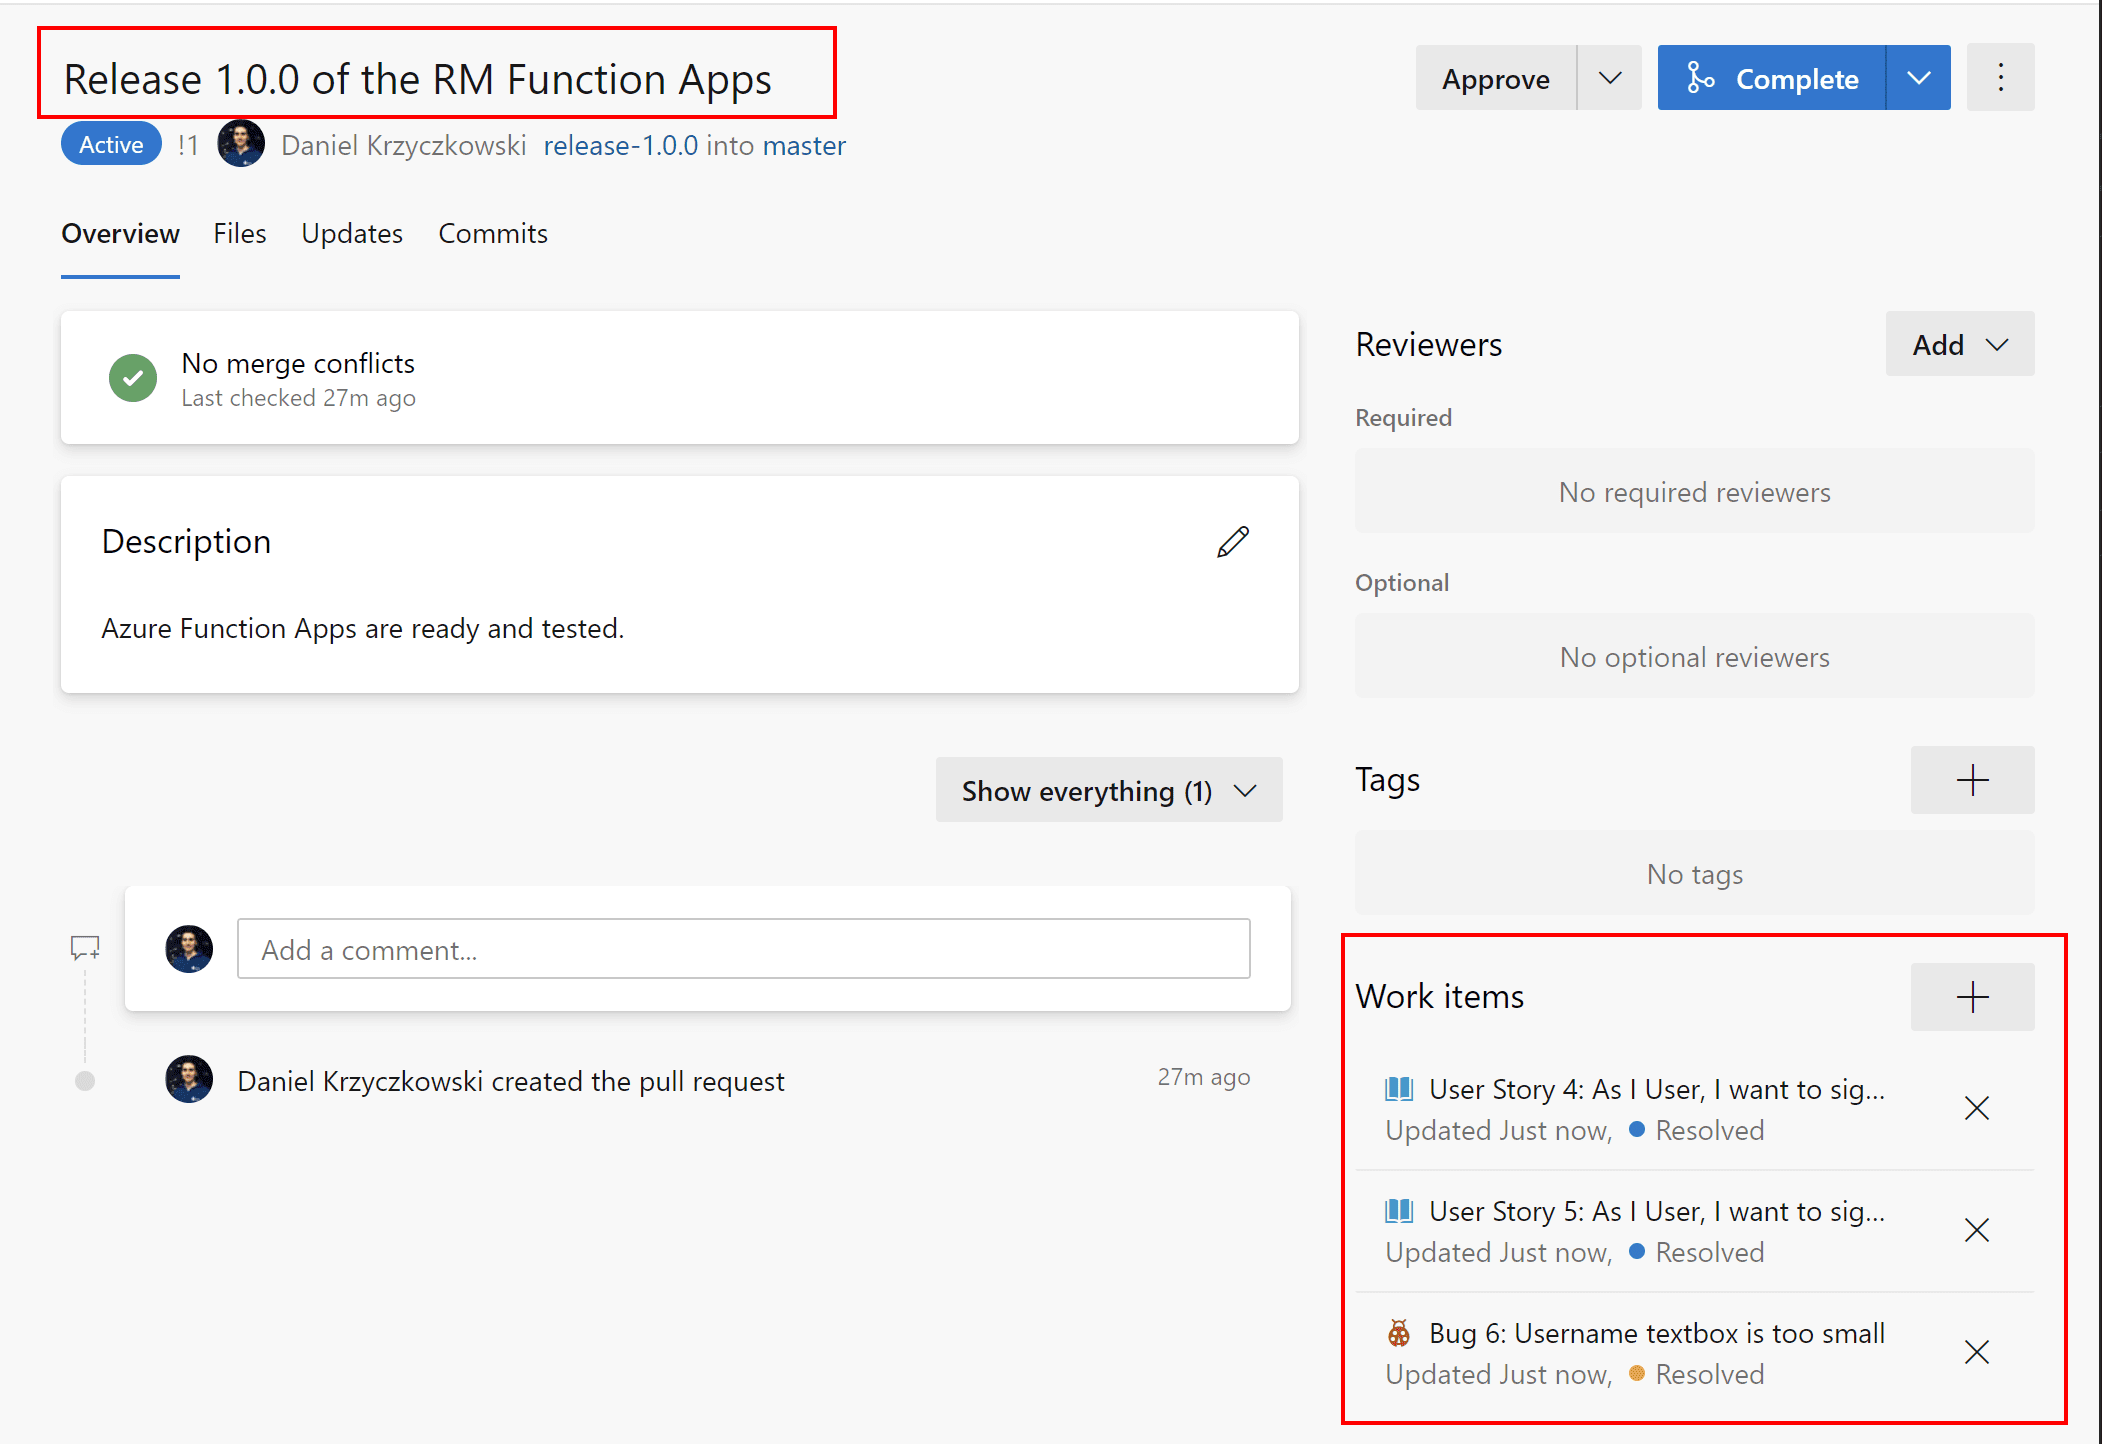The height and width of the screenshot is (1444, 2102).
Task: Open the more options ellipsis menu
Action: [2000, 77]
